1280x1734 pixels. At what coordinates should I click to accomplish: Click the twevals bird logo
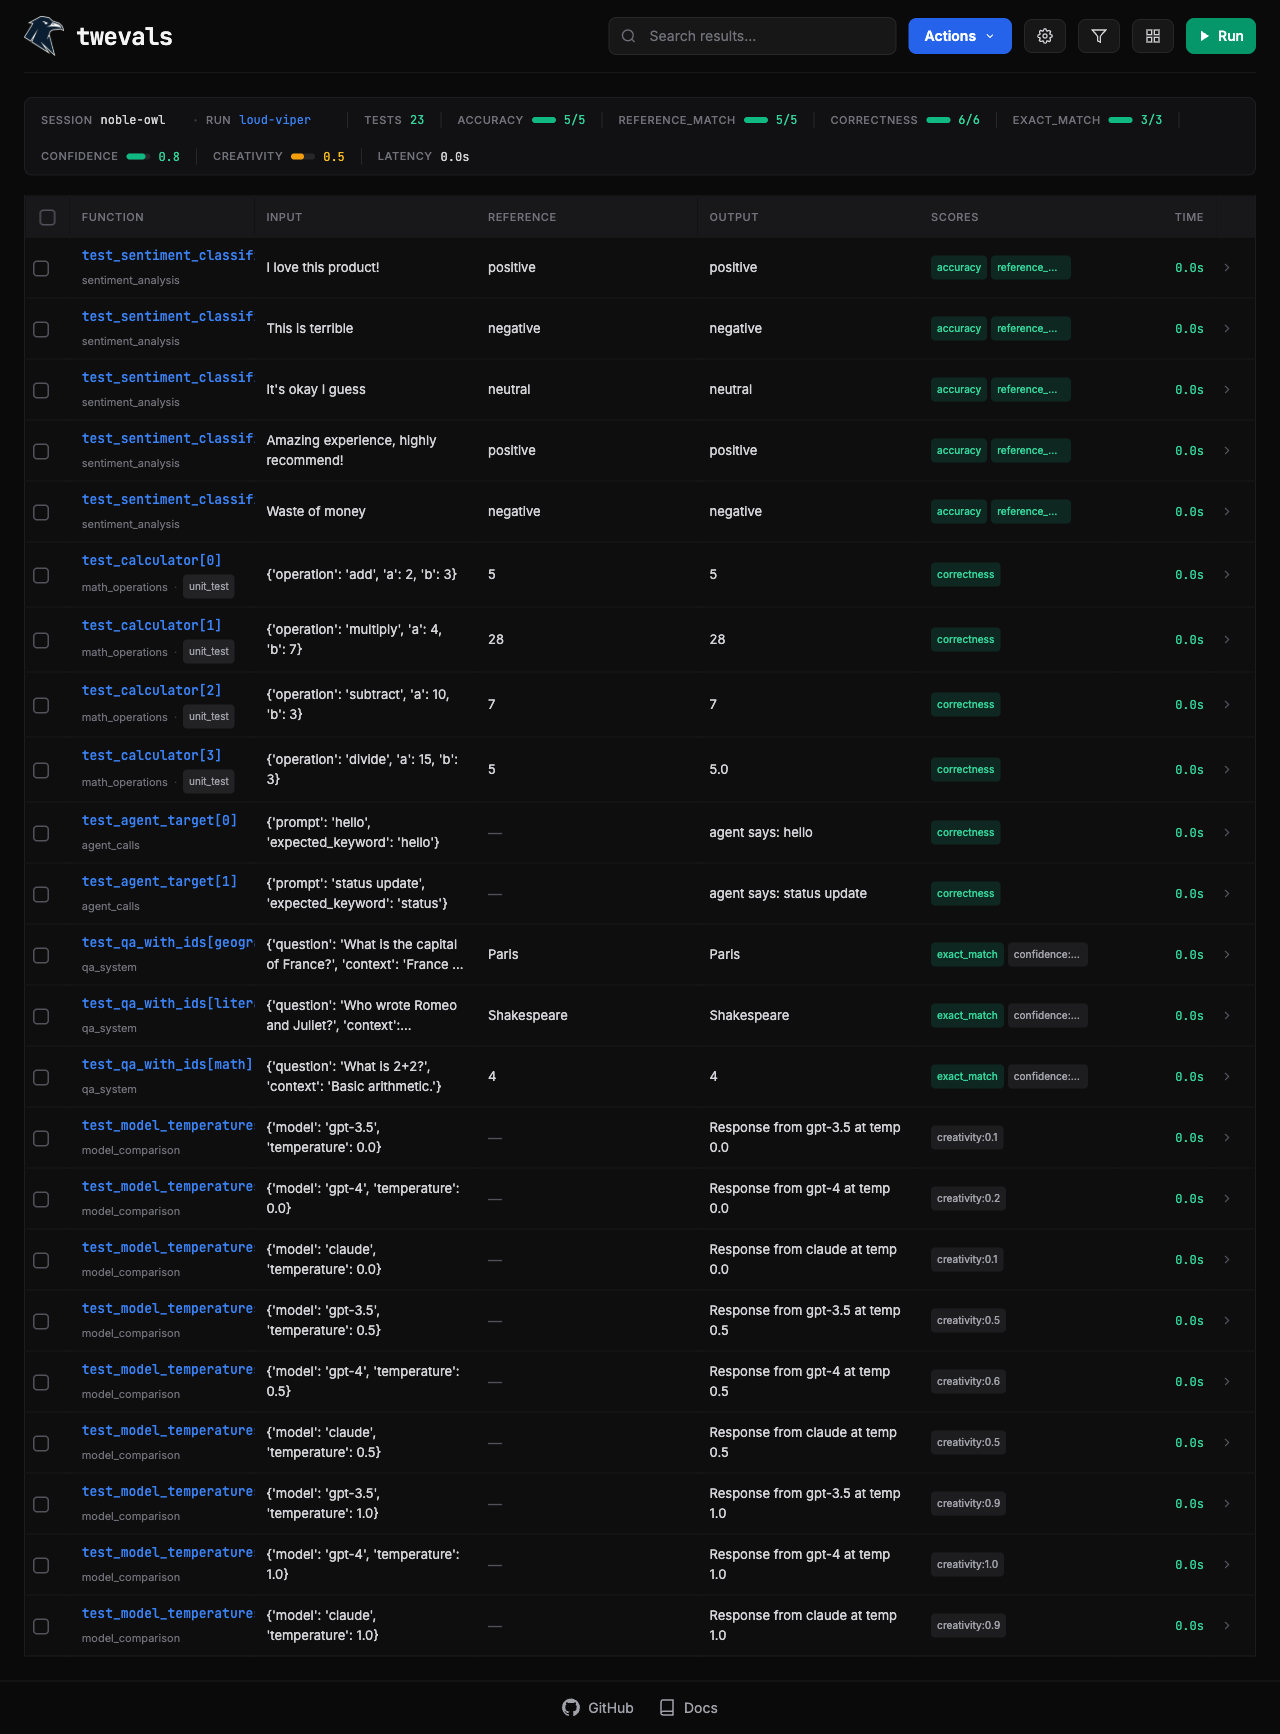point(44,36)
